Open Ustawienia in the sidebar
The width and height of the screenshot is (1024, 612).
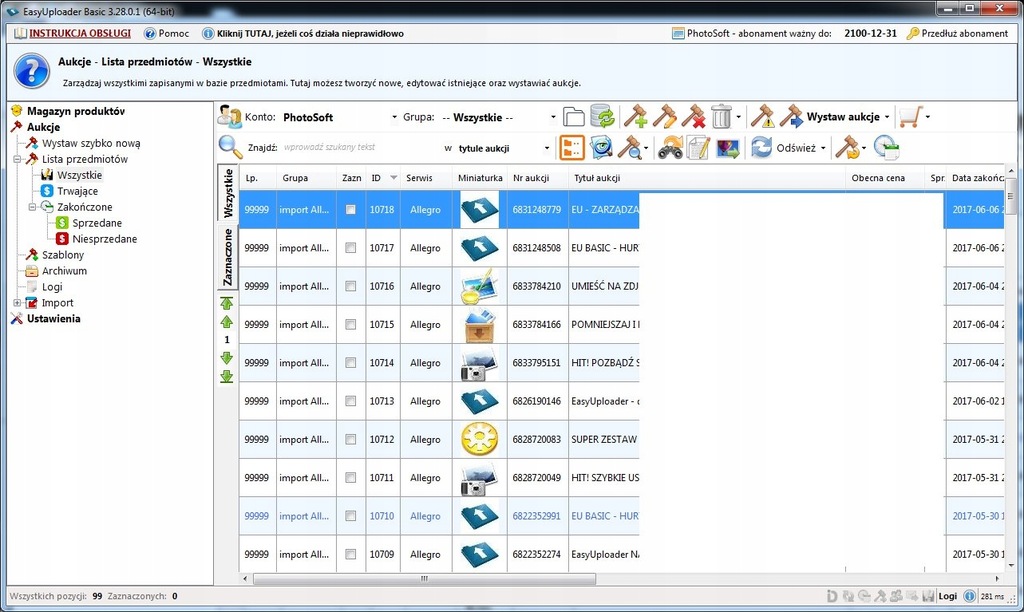click(53, 319)
